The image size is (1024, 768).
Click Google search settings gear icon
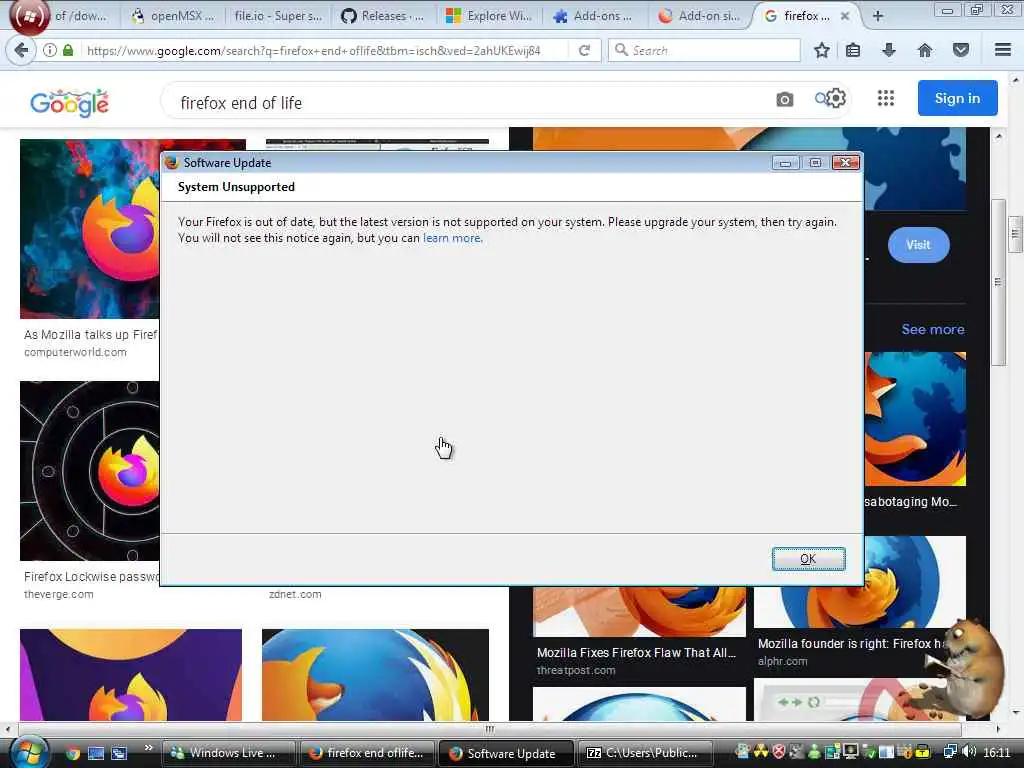836,98
